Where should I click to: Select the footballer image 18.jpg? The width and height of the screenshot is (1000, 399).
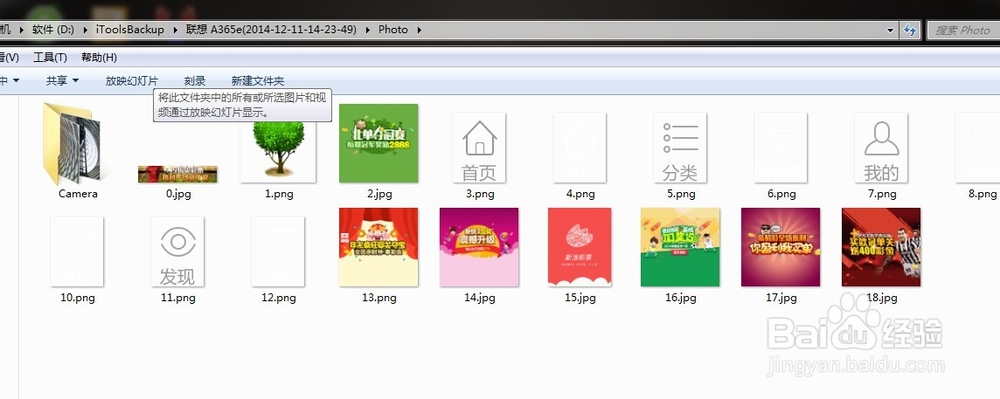click(881, 247)
